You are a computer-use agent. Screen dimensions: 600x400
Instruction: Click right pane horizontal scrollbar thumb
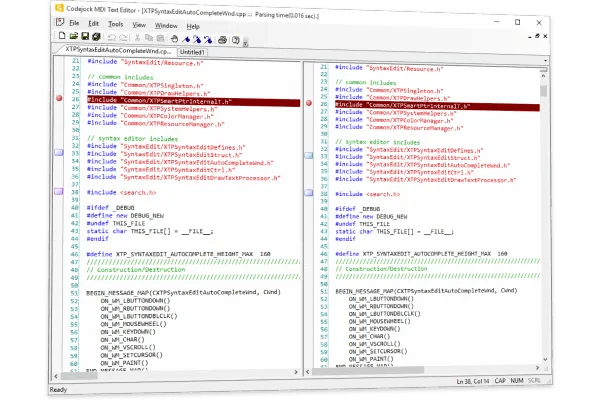[368, 370]
